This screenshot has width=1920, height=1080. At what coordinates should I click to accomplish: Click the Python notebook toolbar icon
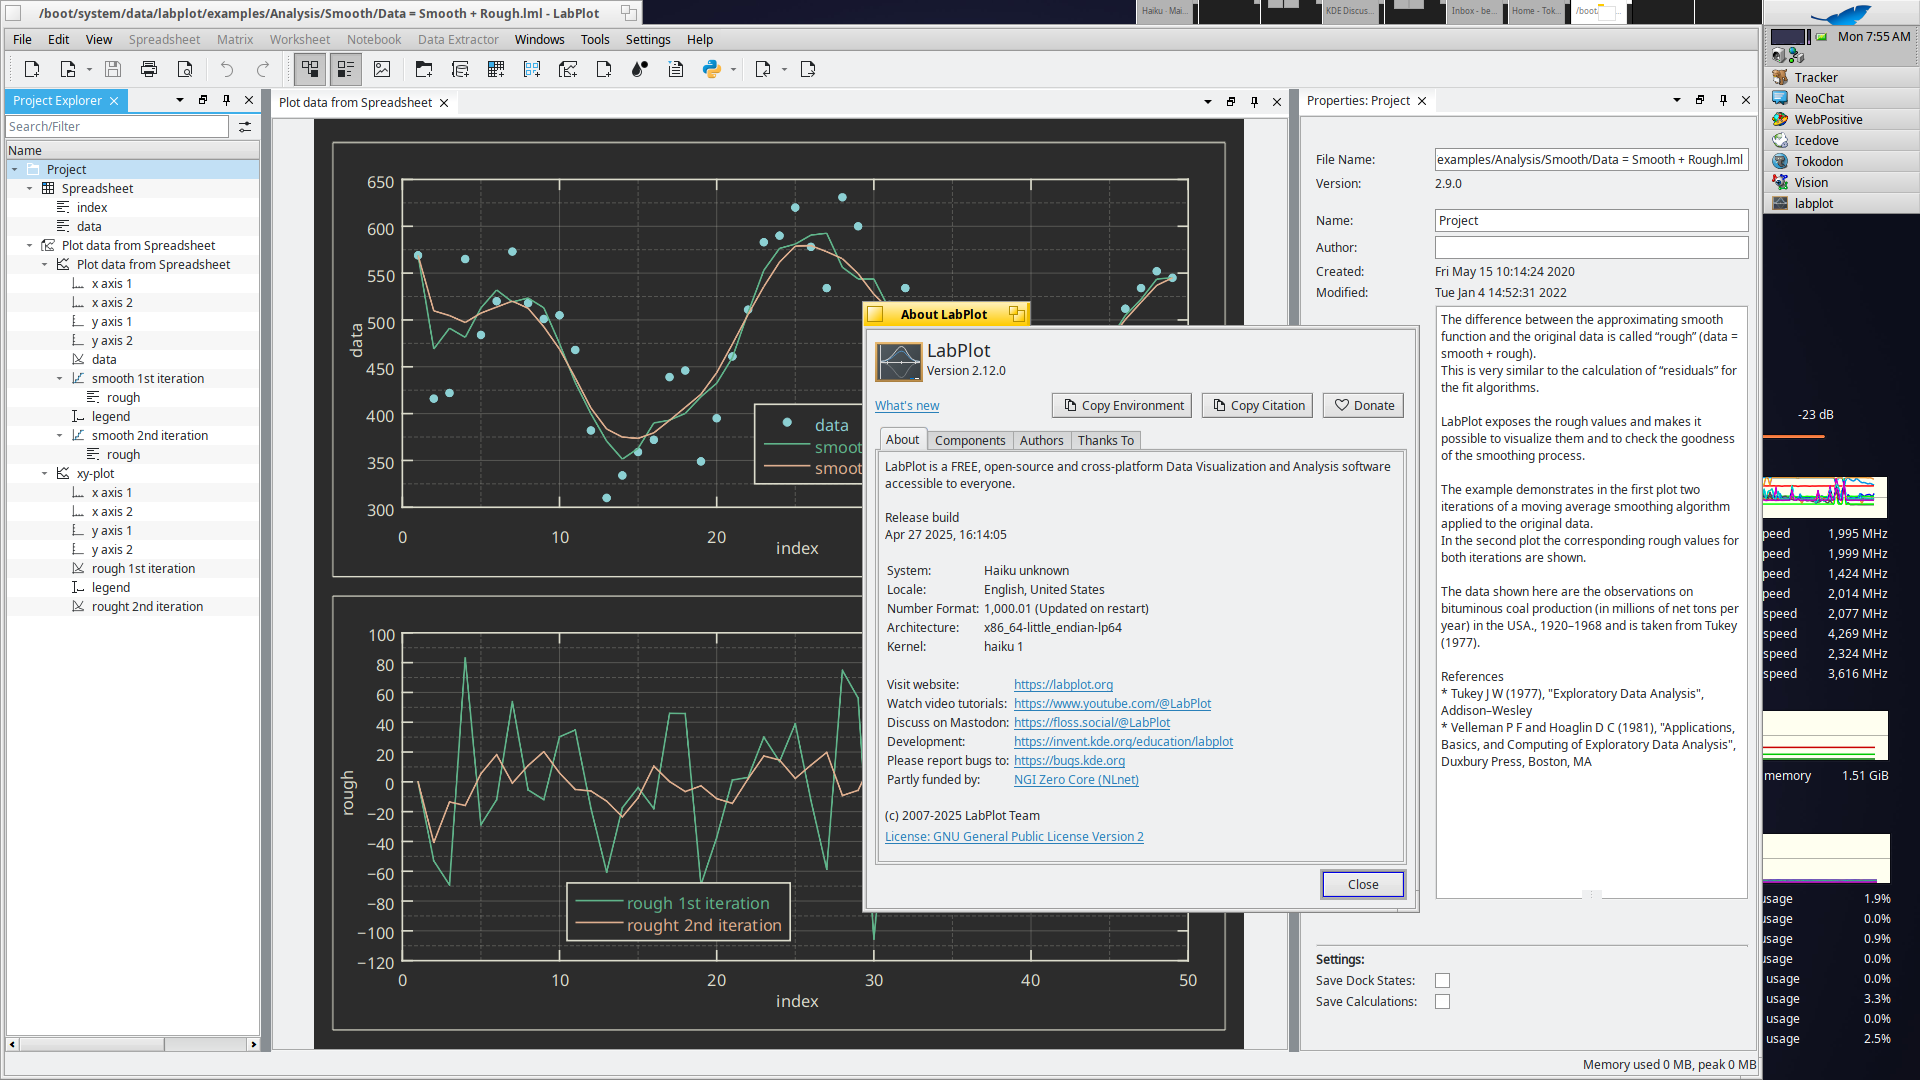[711, 69]
